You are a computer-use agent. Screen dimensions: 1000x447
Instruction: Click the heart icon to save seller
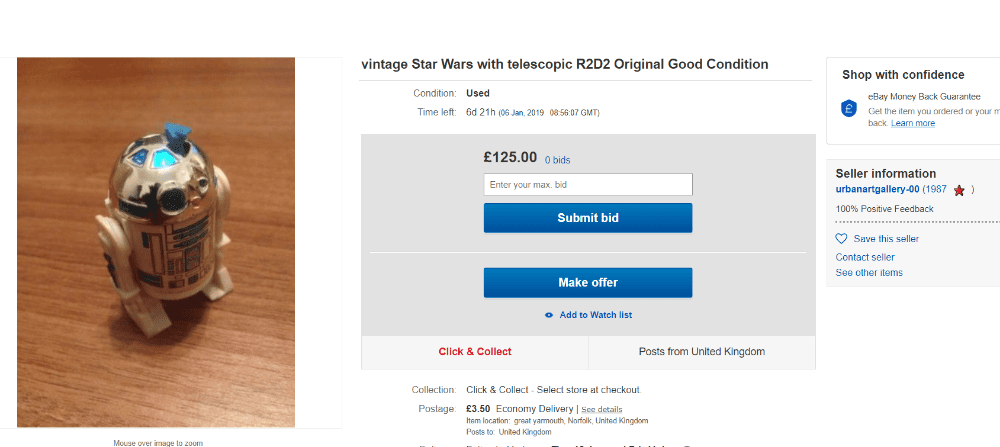point(841,239)
